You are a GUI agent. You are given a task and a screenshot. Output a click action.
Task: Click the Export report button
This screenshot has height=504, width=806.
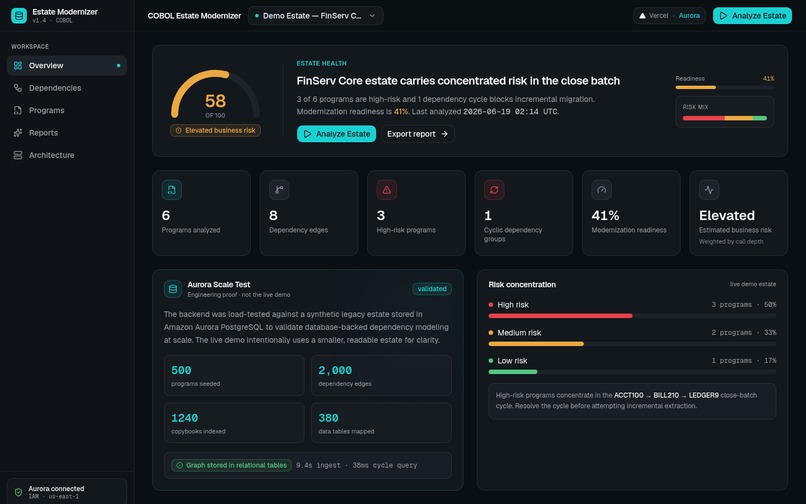(x=417, y=134)
